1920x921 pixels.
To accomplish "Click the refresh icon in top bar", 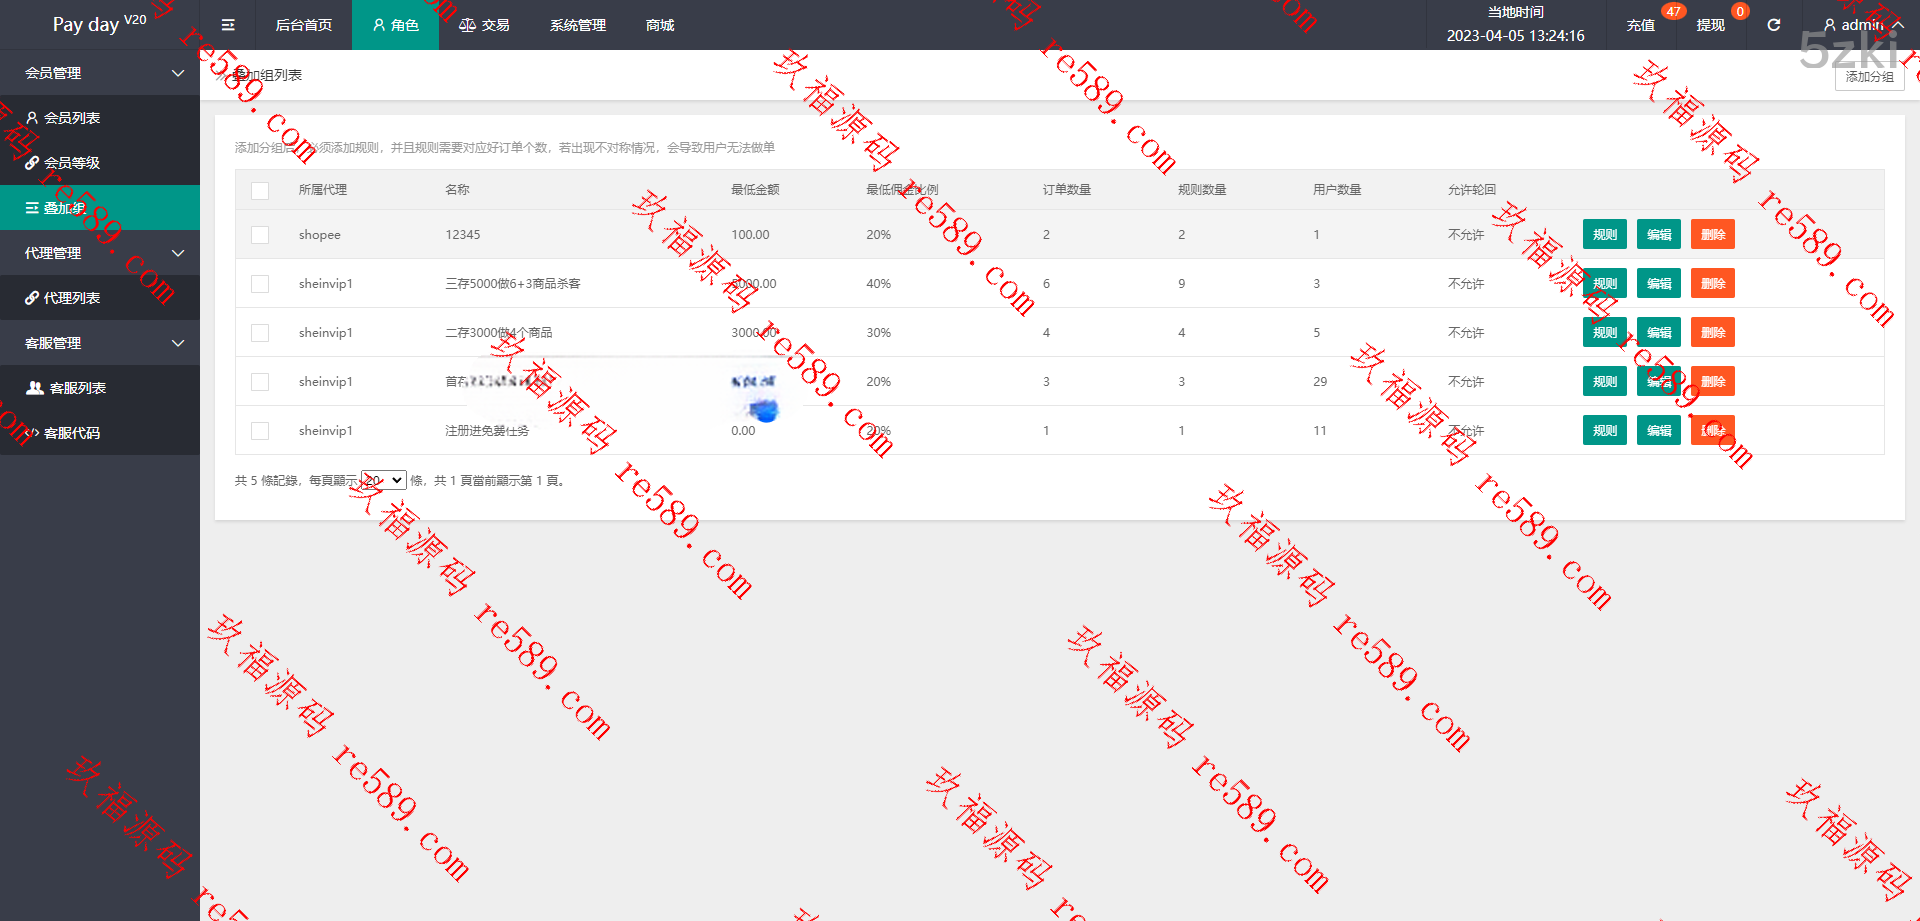I will point(1773,25).
